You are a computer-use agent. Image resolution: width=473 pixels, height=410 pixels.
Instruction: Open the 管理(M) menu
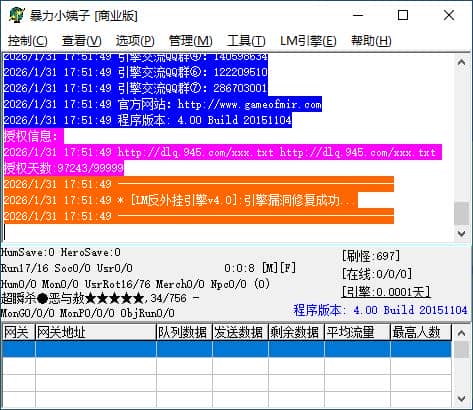pos(190,41)
